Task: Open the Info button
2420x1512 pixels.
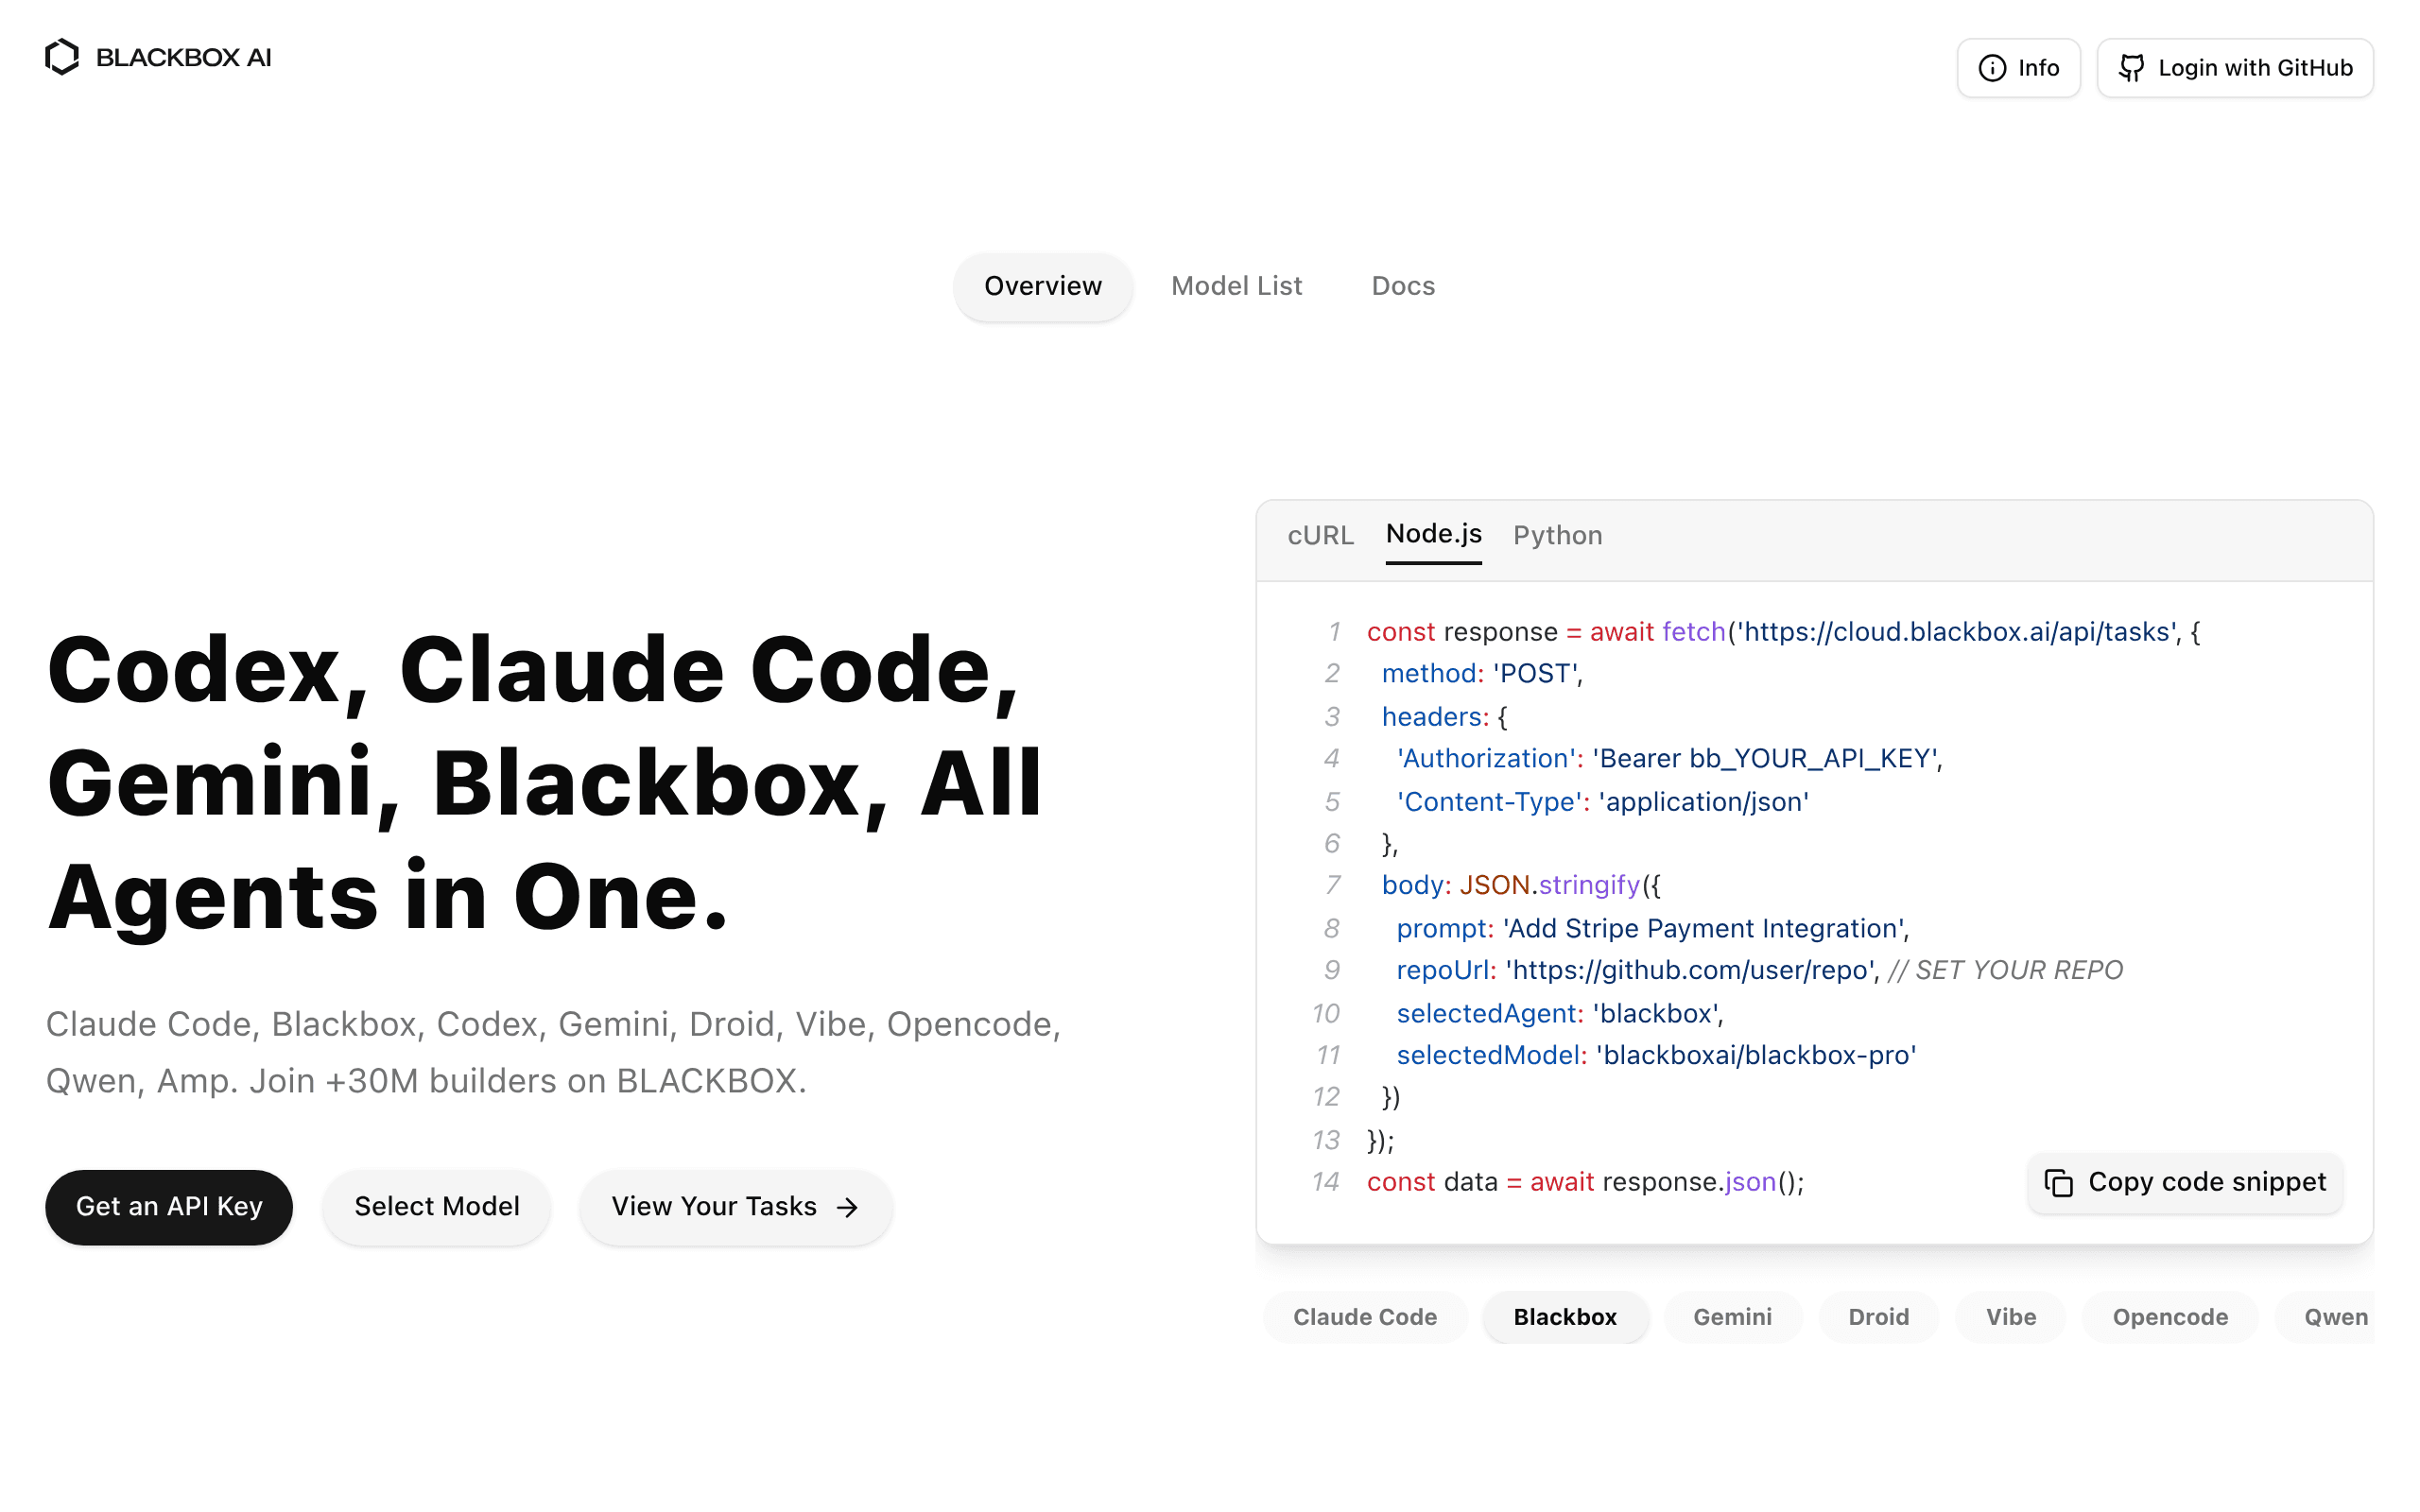Action: point(2018,68)
